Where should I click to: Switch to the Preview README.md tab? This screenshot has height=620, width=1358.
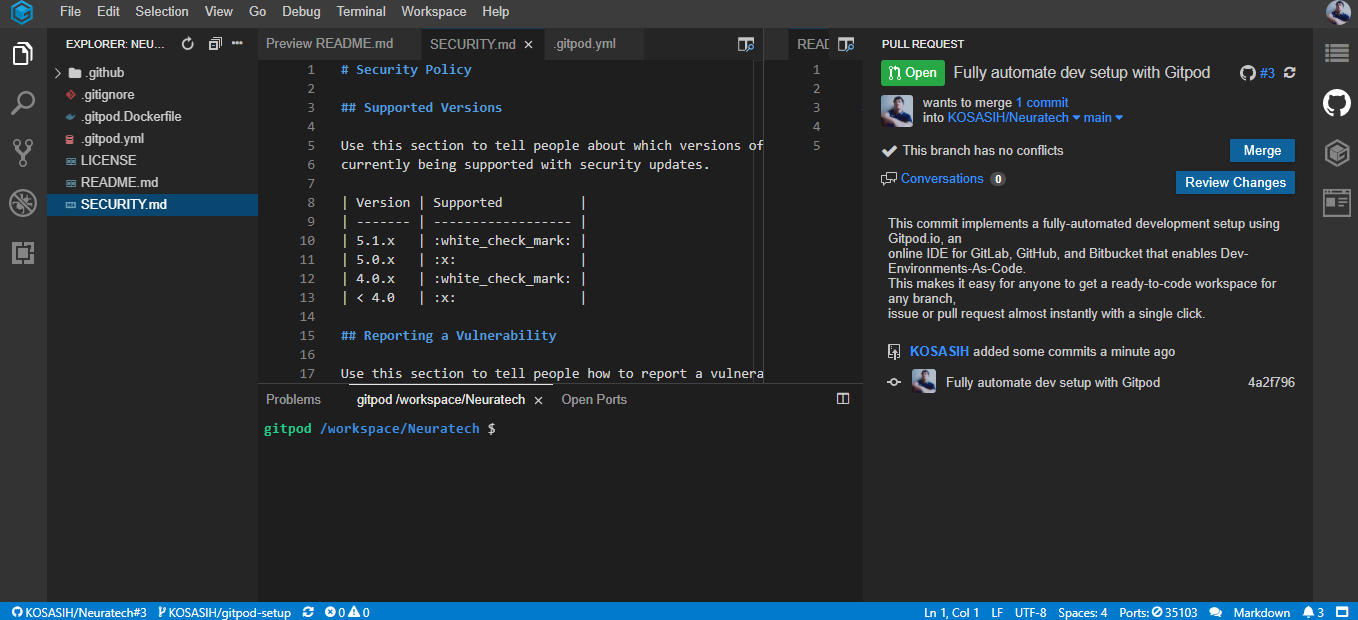(x=329, y=44)
